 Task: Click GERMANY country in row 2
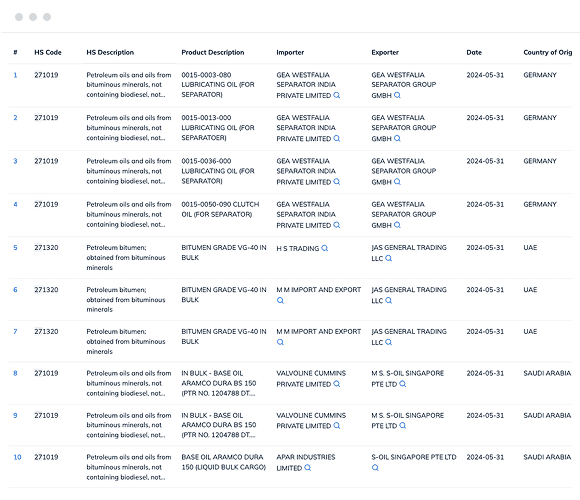click(540, 118)
